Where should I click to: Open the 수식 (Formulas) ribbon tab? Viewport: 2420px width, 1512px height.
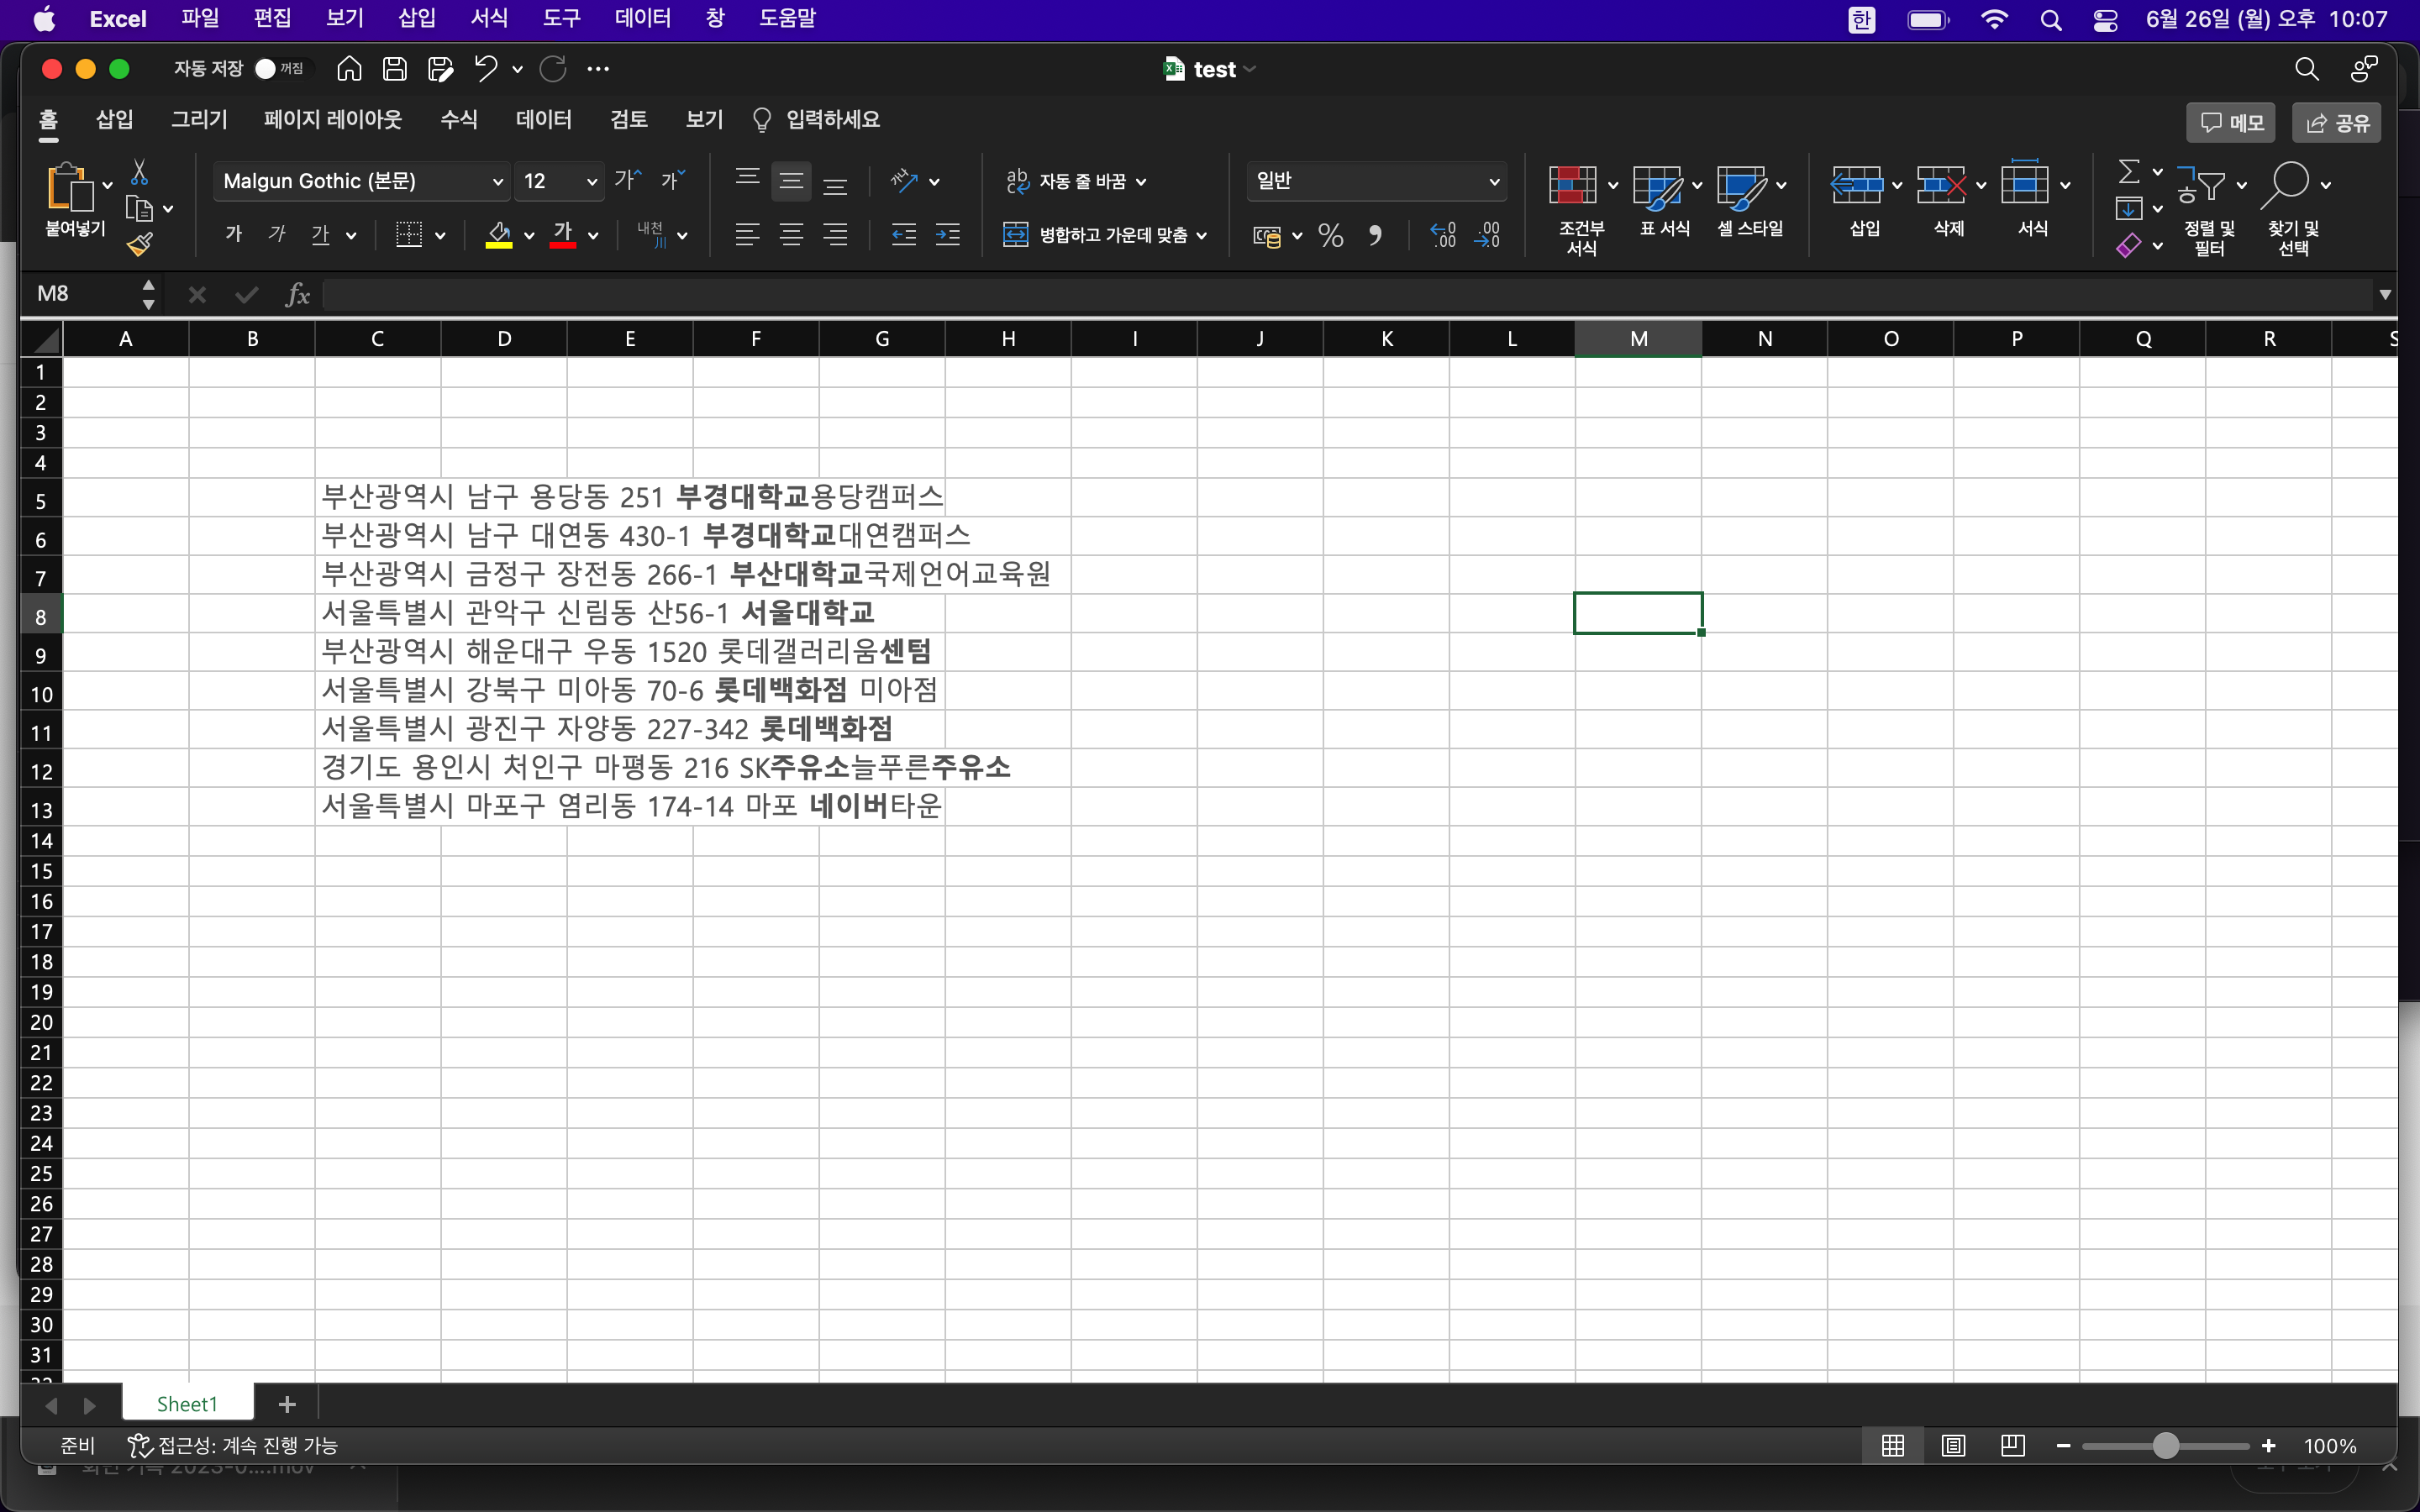459,120
